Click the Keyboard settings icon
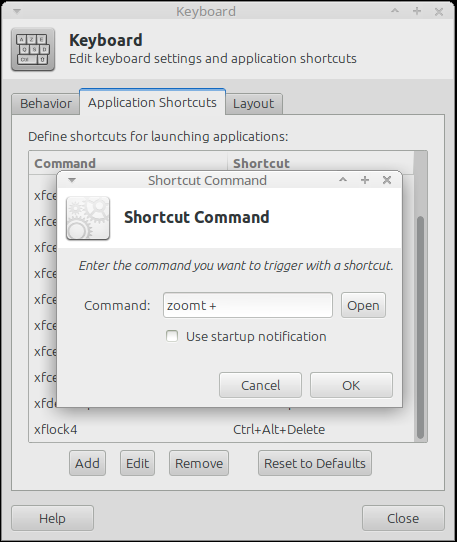 tap(33, 49)
